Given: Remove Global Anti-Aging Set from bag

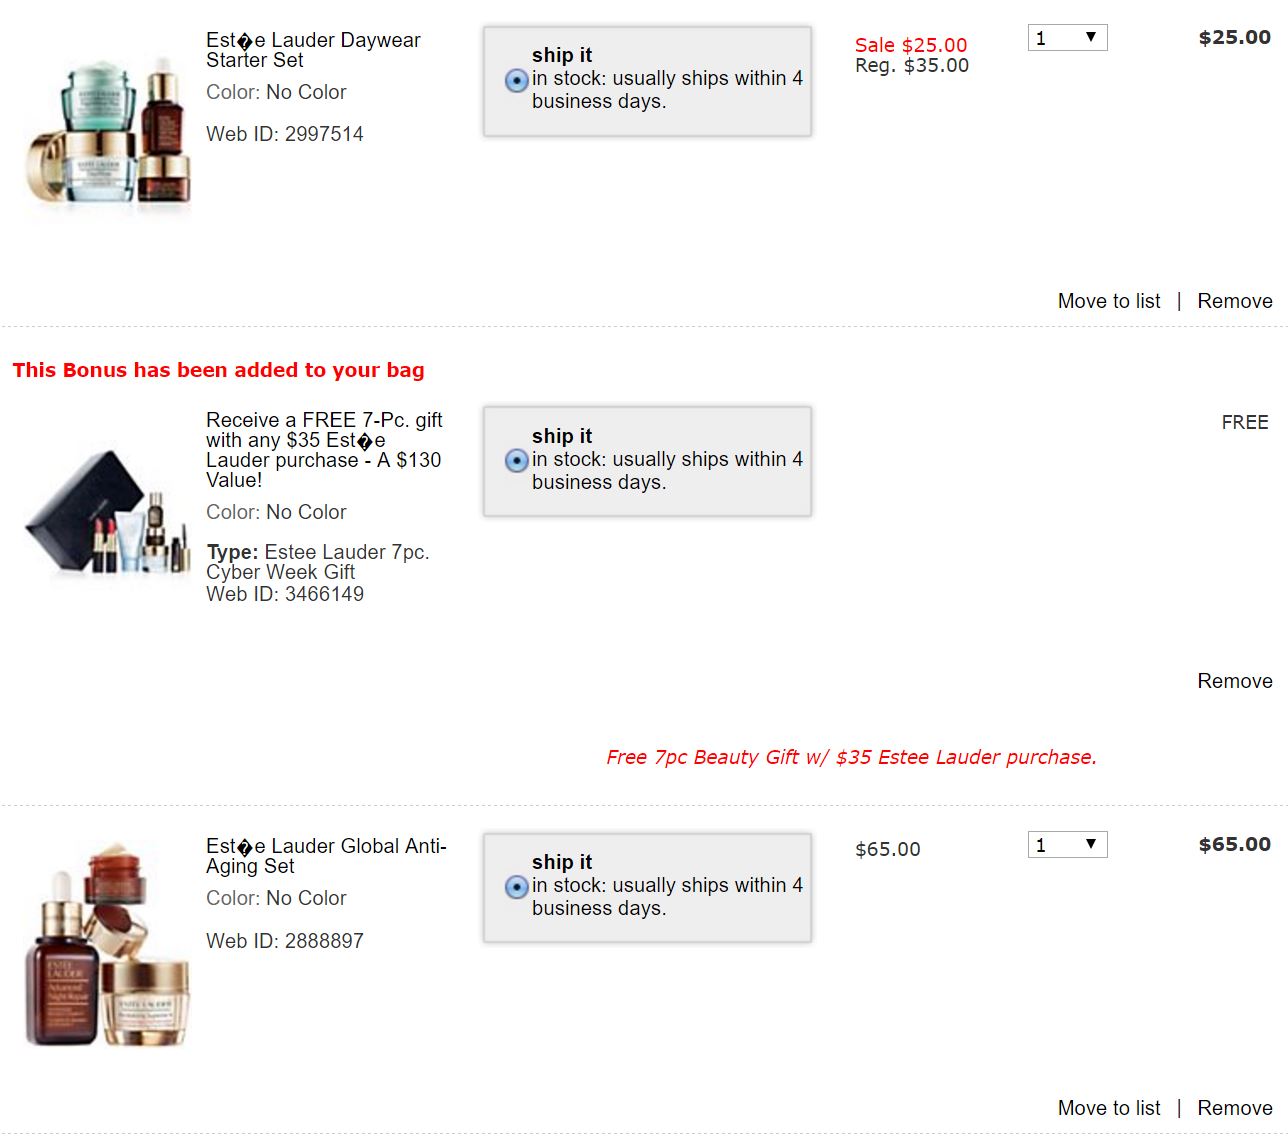Looking at the screenshot, I should [x=1235, y=1108].
